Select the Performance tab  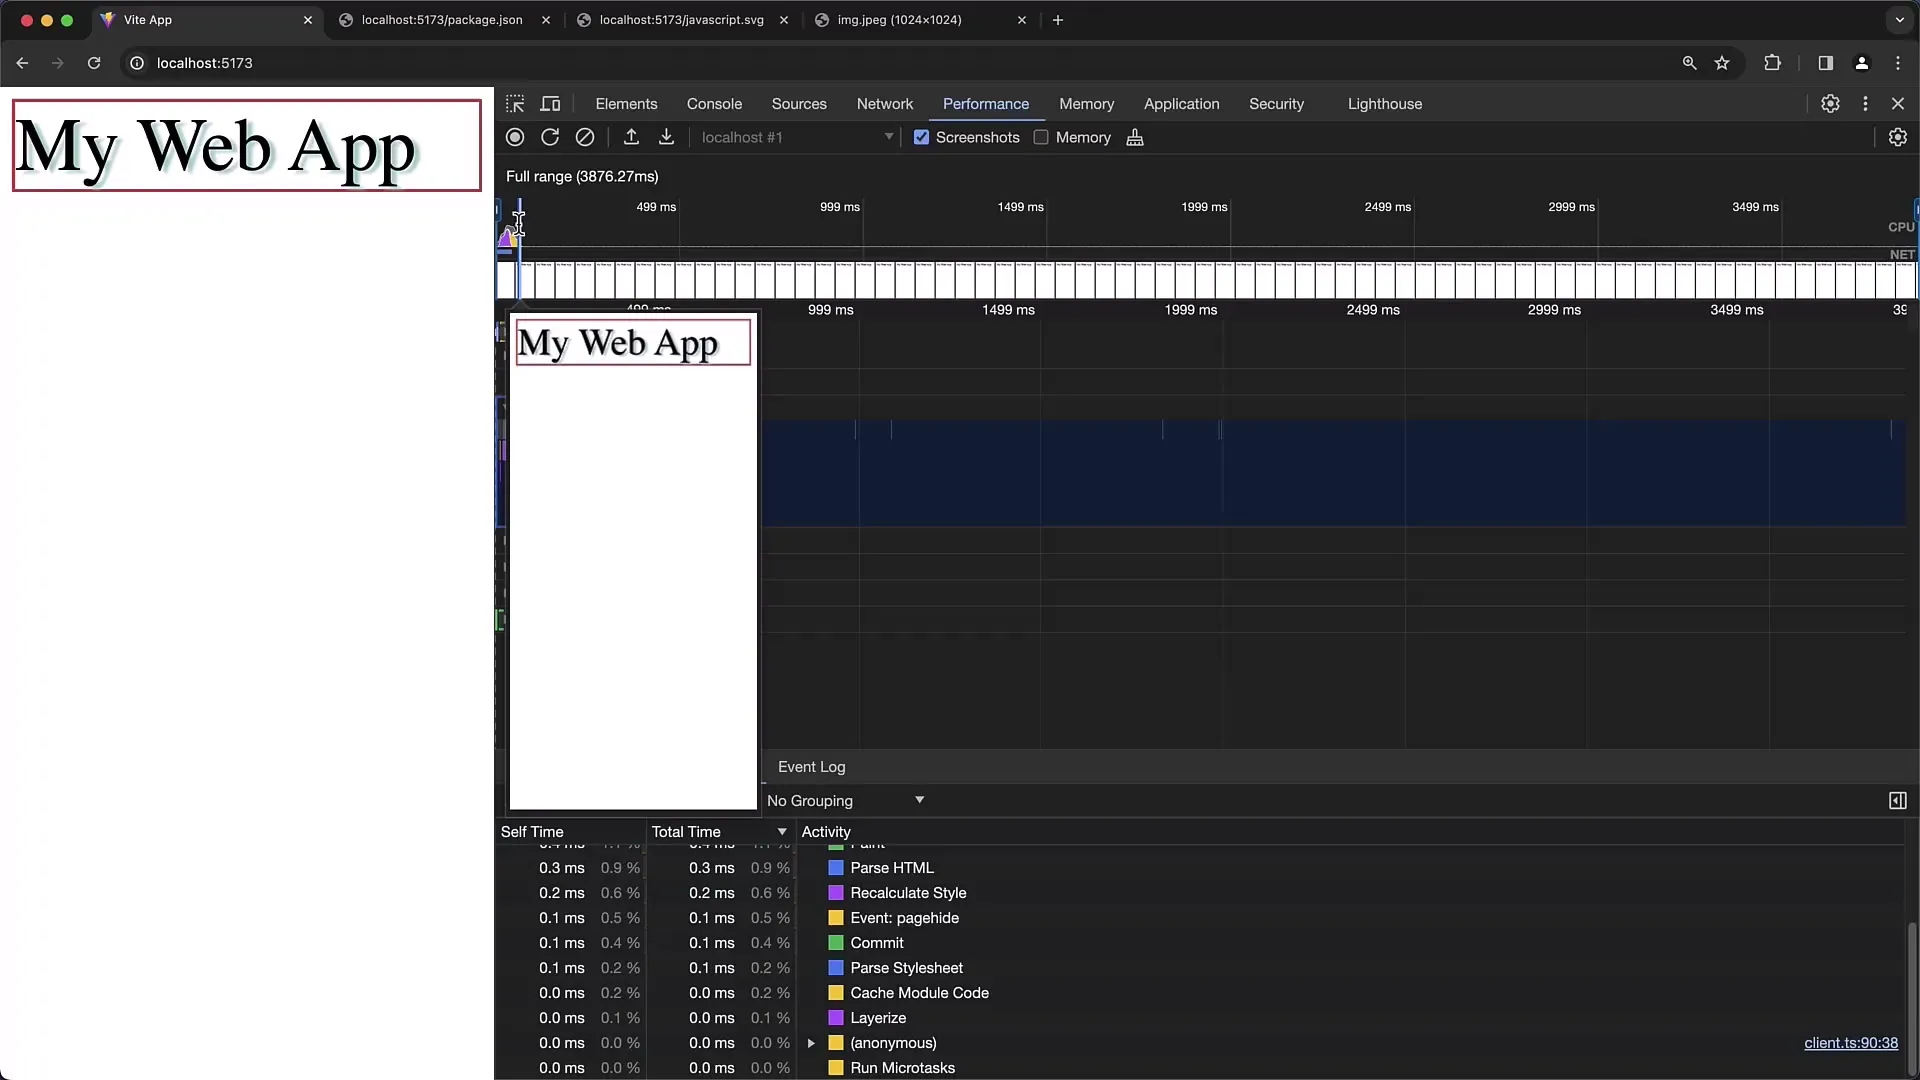(985, 103)
